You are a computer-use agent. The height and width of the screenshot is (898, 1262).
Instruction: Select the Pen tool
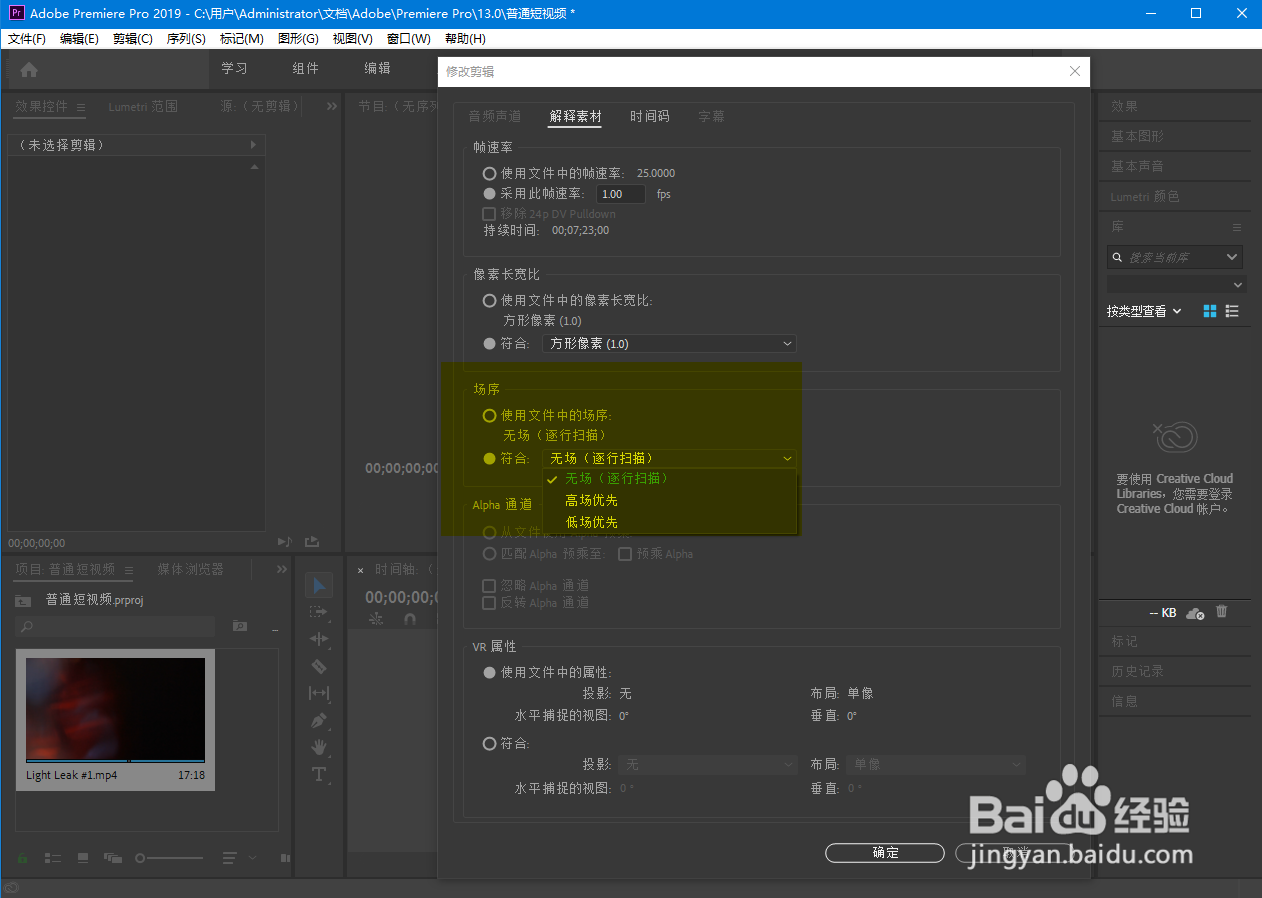[x=319, y=720]
